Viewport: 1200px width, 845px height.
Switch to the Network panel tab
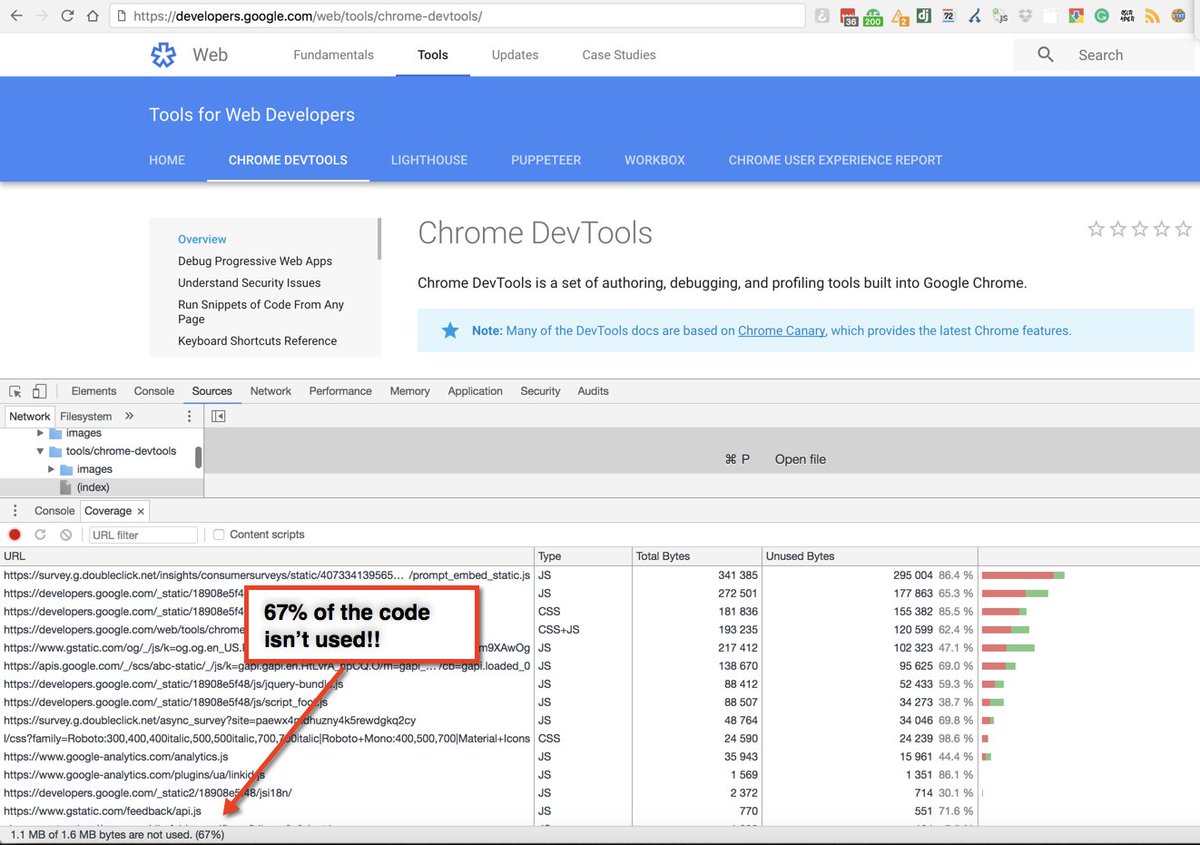coord(271,391)
